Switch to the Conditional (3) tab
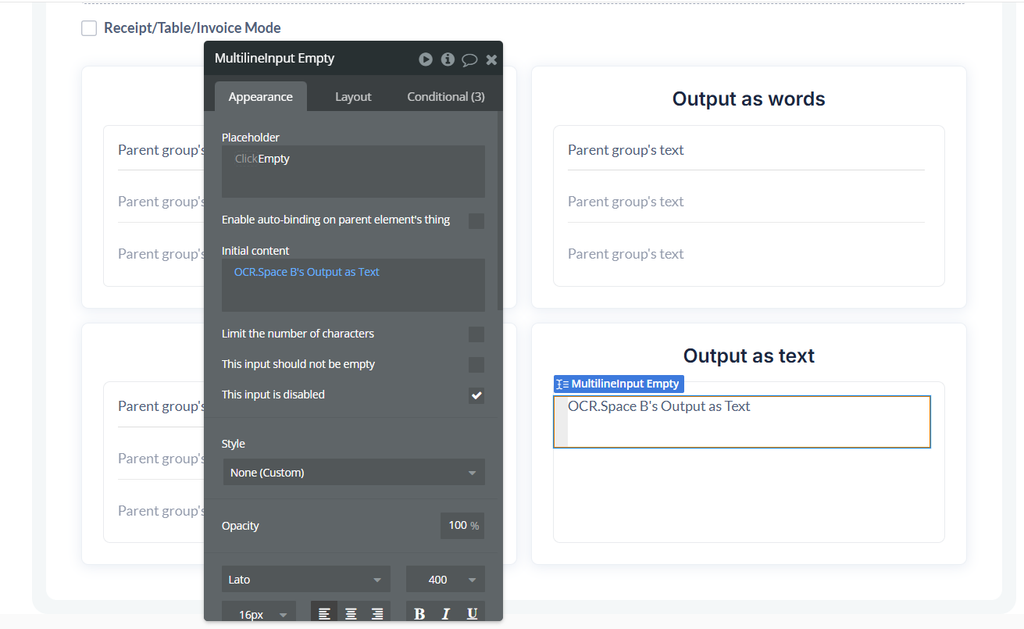This screenshot has width=1024, height=629. point(445,96)
